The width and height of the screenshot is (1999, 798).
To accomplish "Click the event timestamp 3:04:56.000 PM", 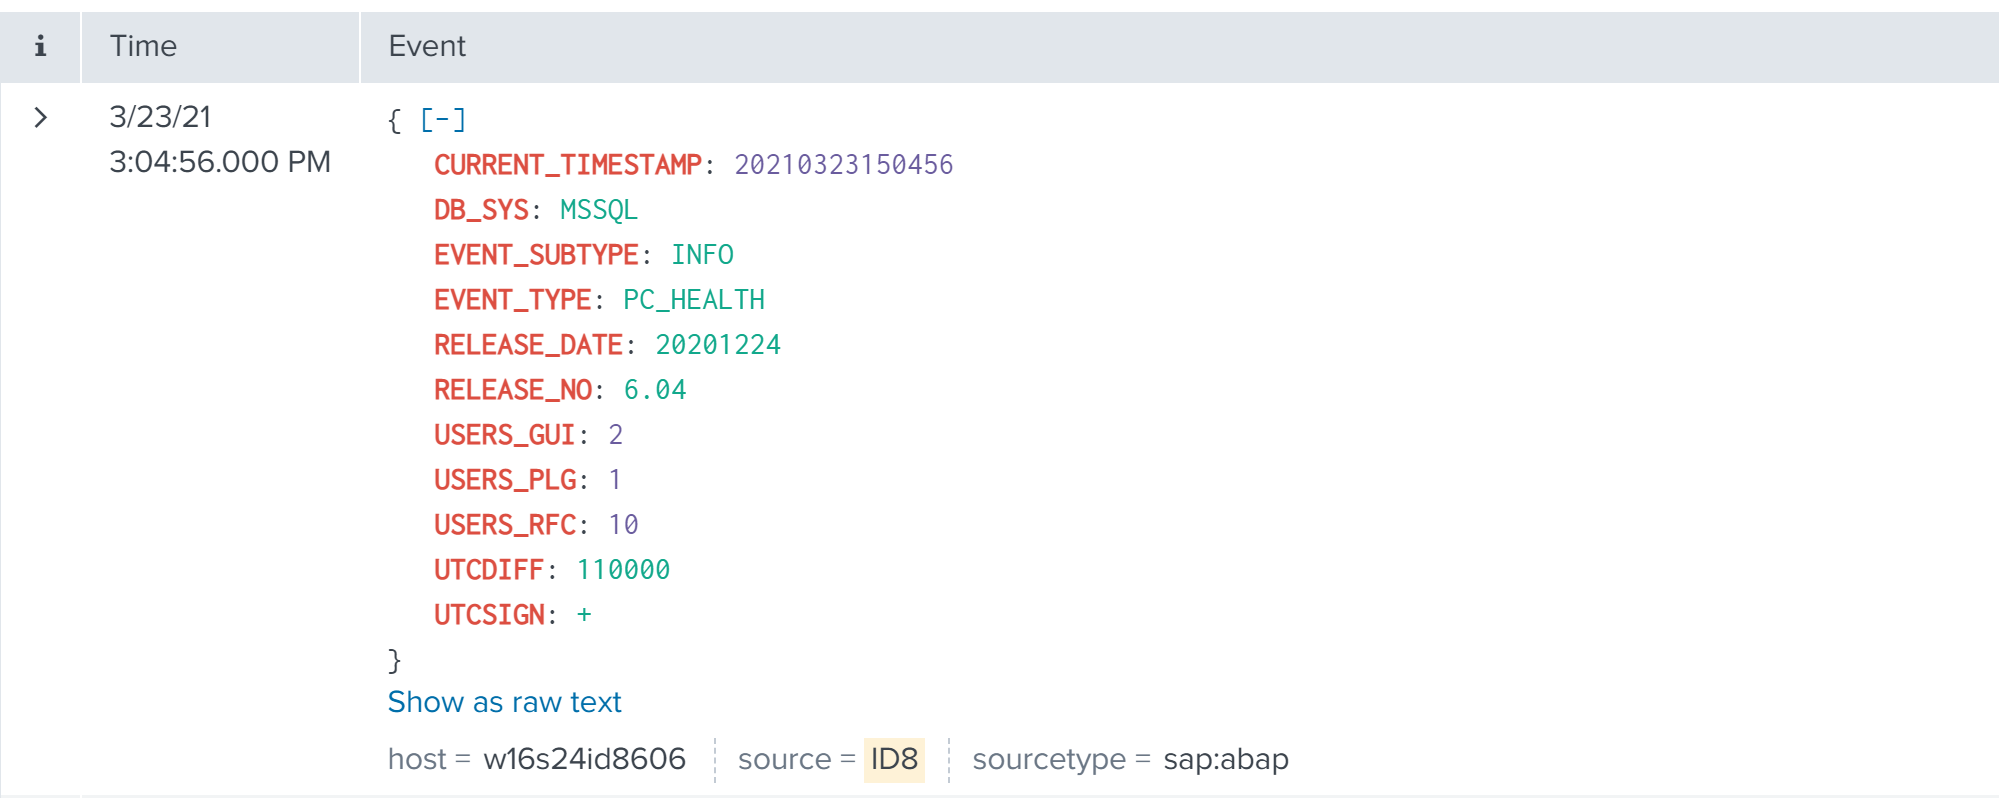I will click(x=219, y=162).
